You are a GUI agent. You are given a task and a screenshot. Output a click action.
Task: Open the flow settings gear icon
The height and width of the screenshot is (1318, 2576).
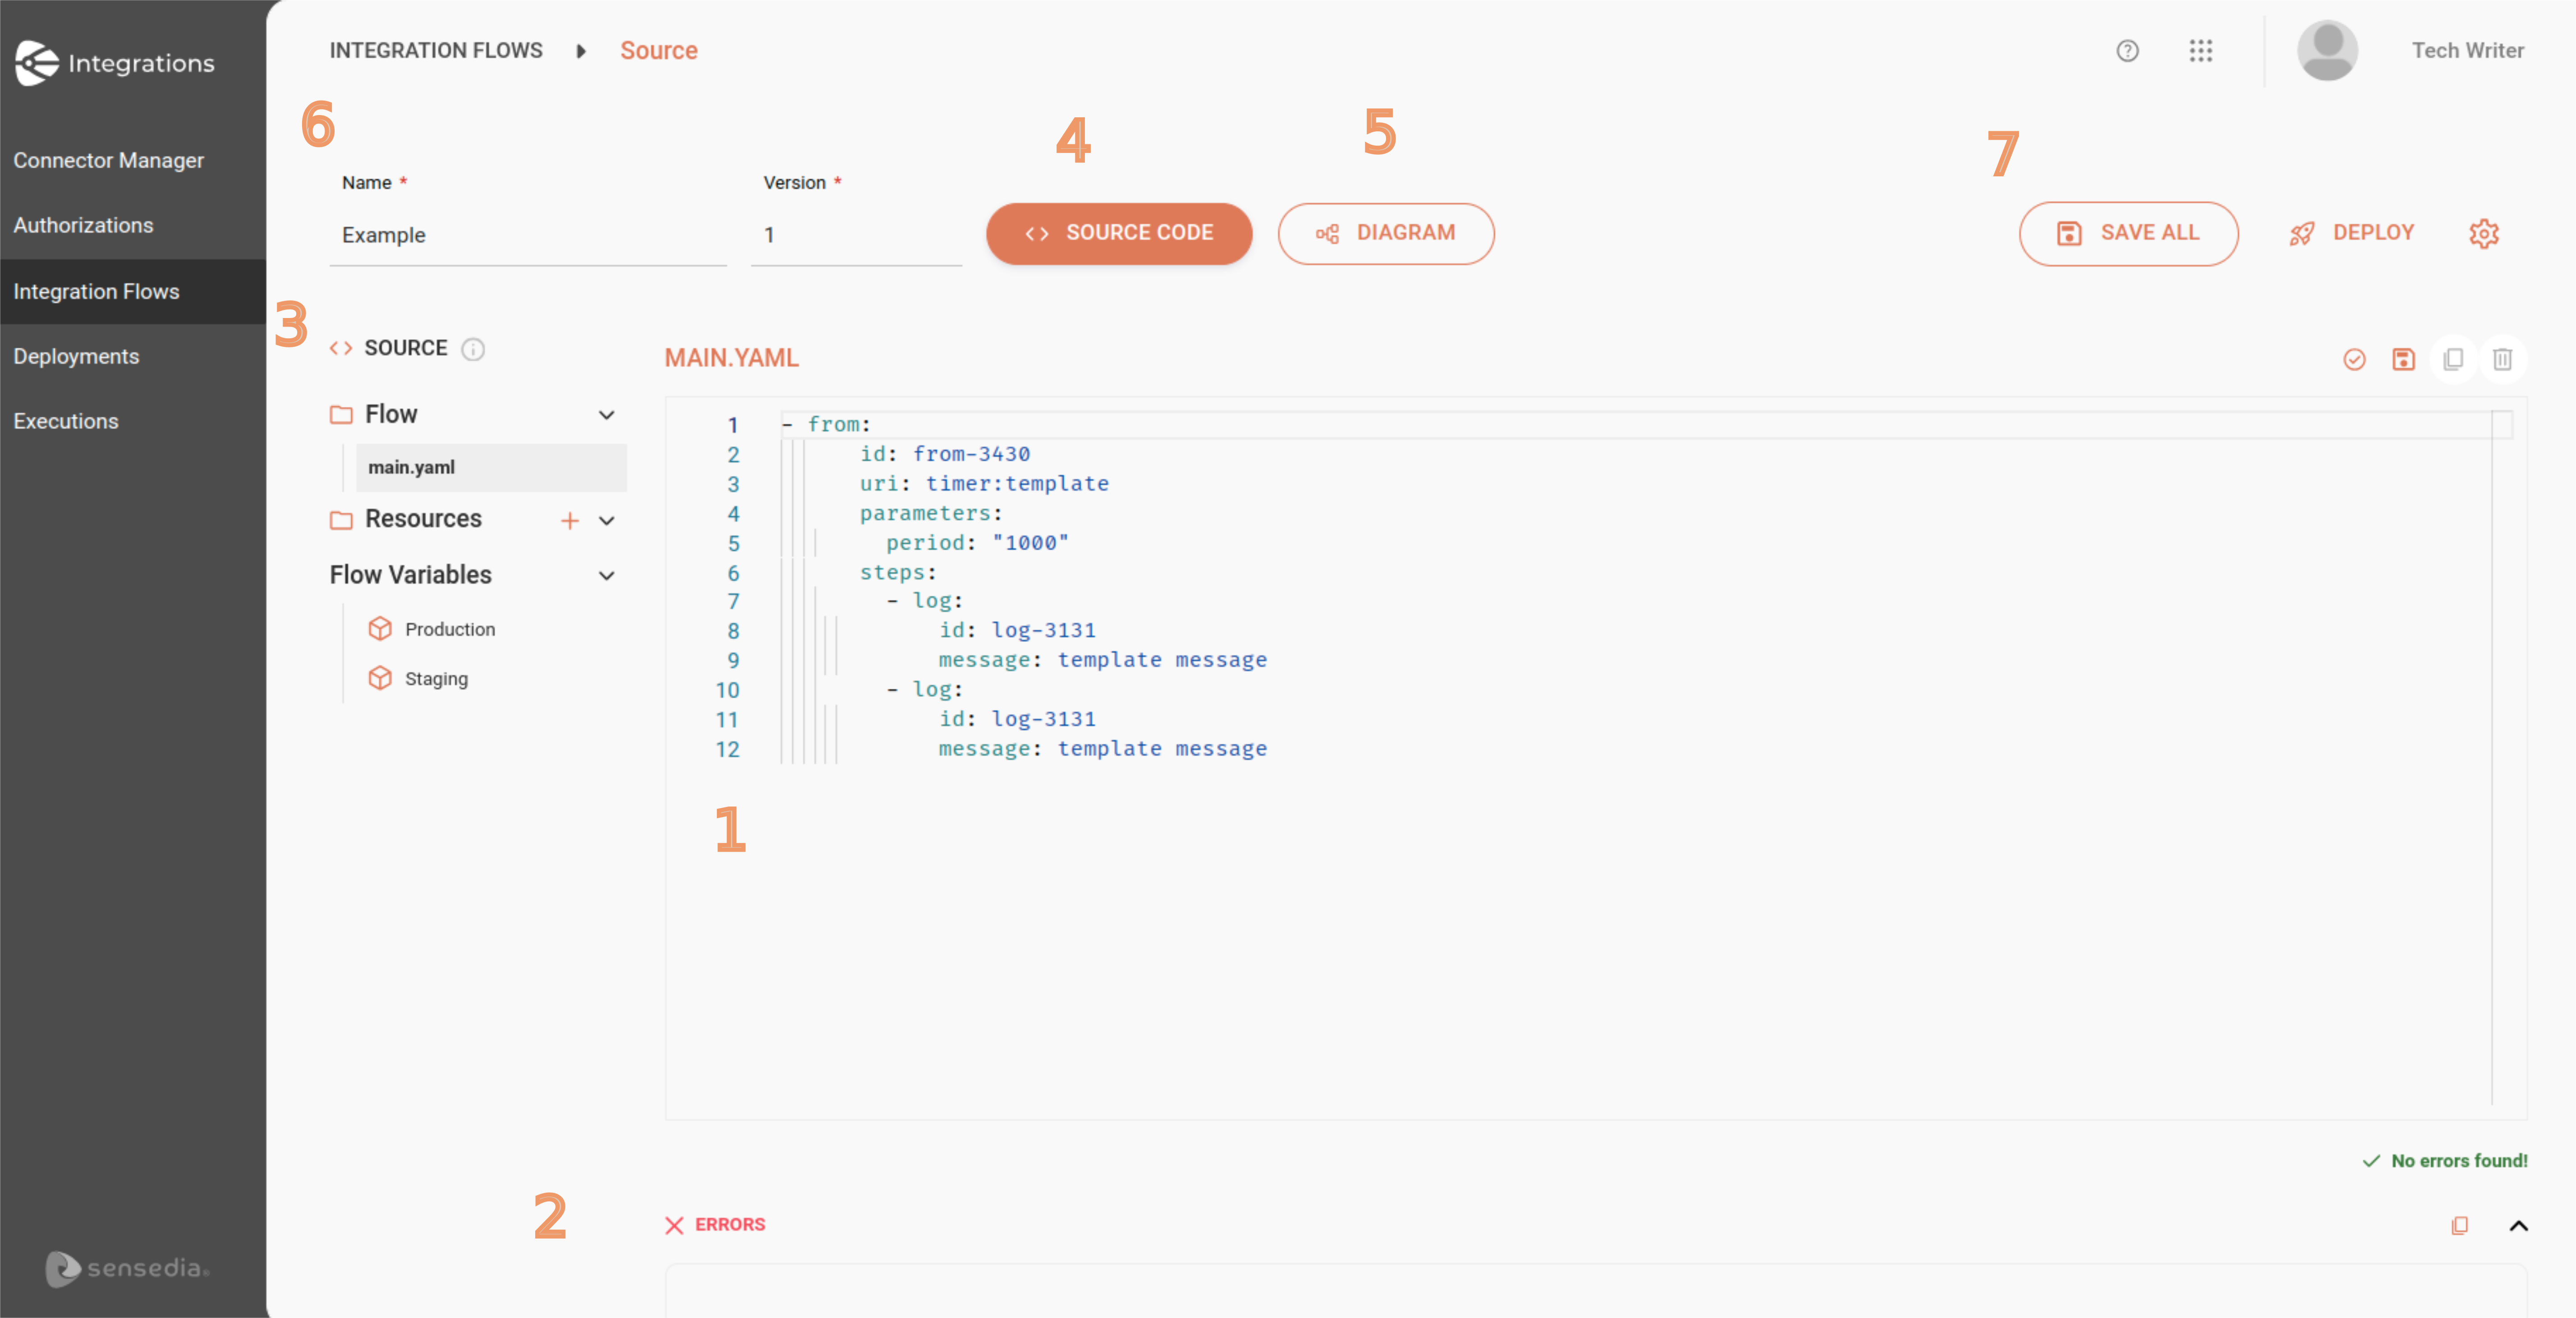coord(2484,233)
